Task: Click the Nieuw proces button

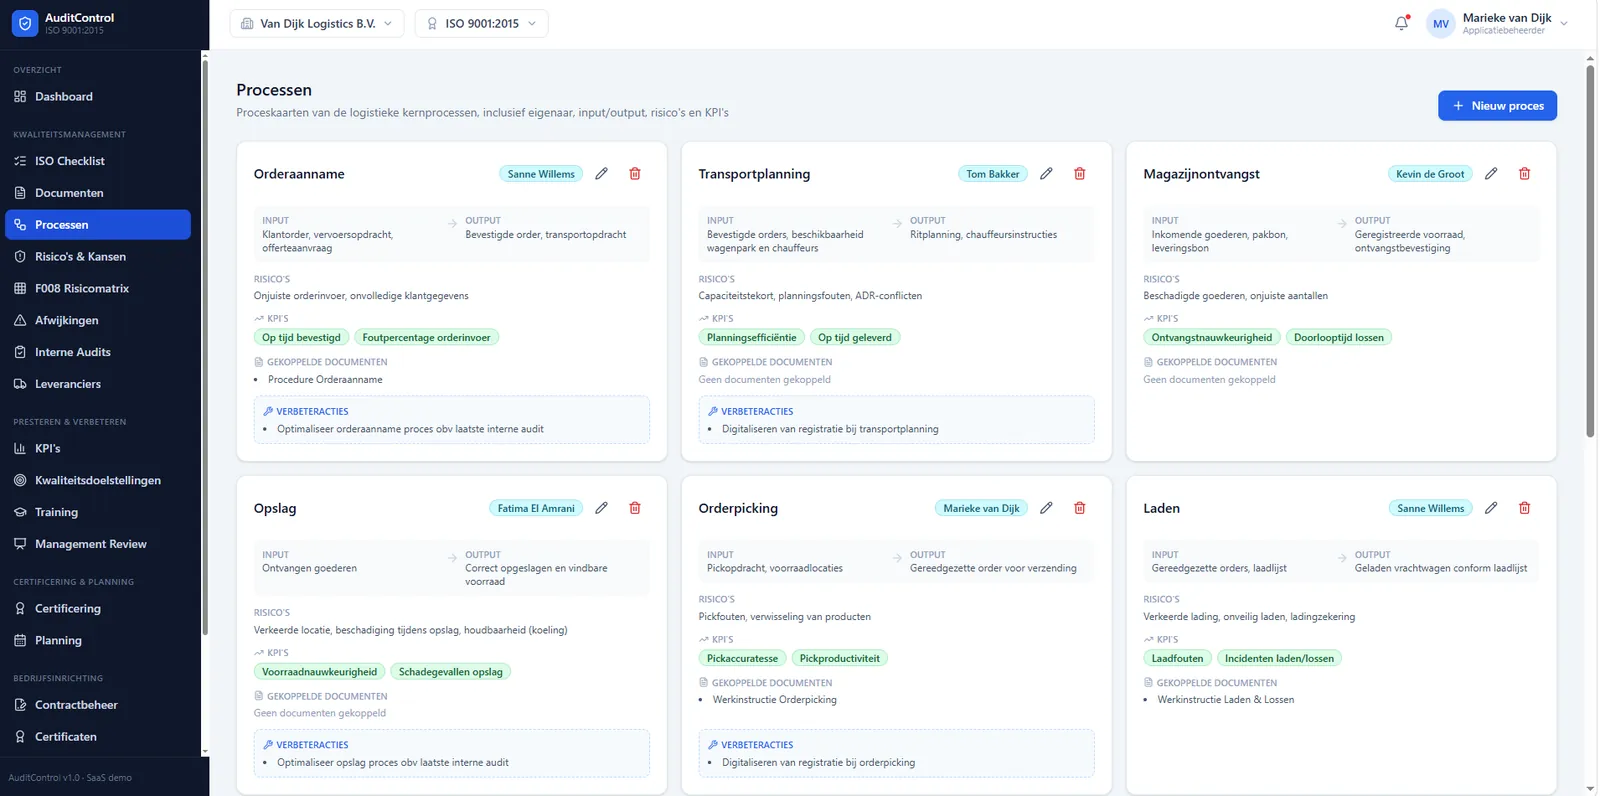Action: tap(1497, 106)
